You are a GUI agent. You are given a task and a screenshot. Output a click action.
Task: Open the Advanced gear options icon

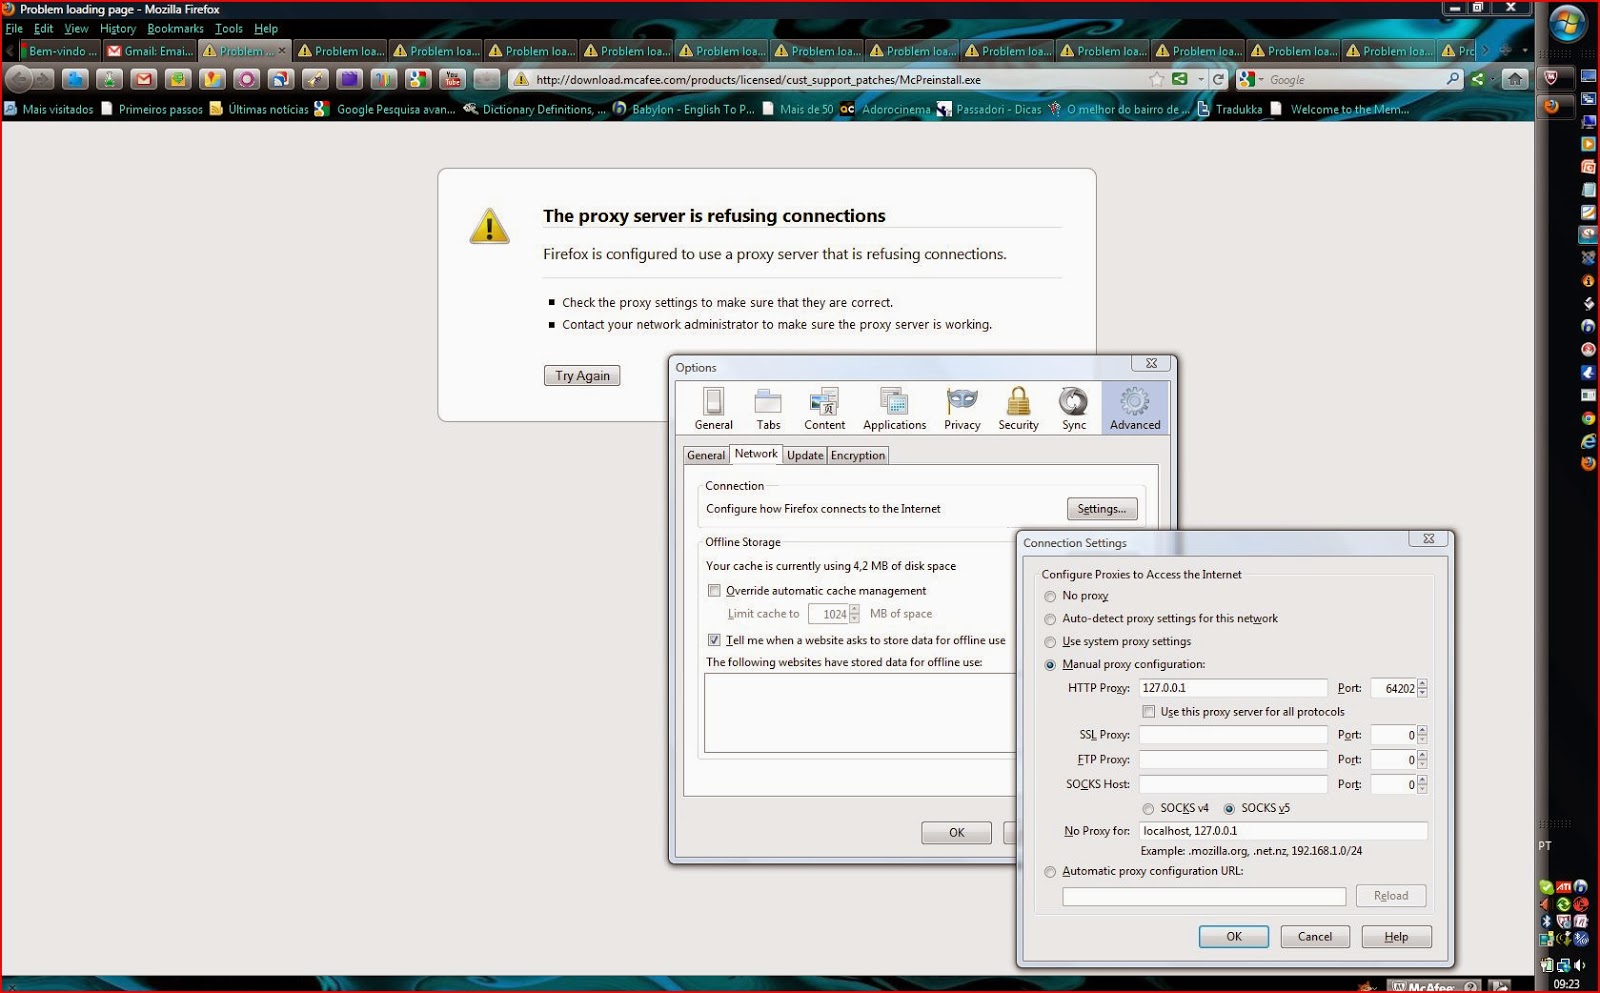pos(1135,409)
